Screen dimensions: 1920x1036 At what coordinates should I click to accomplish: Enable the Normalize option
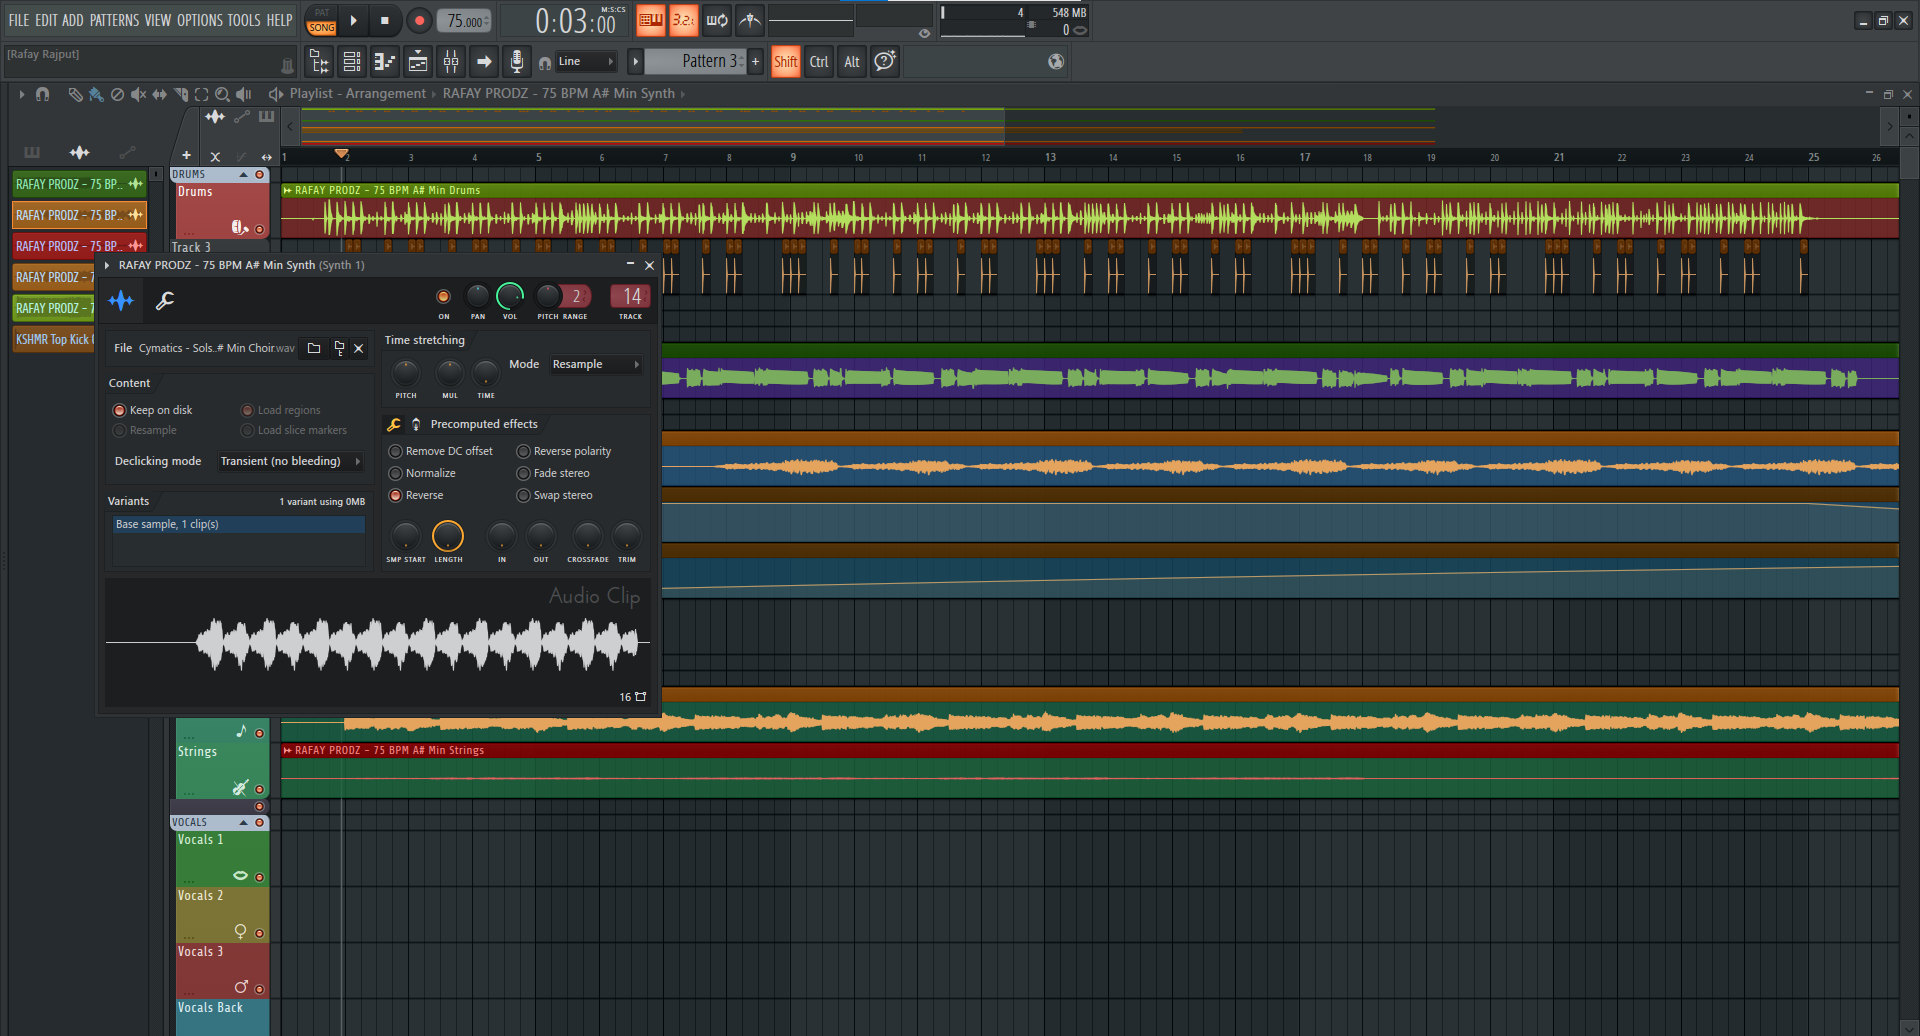click(396, 473)
